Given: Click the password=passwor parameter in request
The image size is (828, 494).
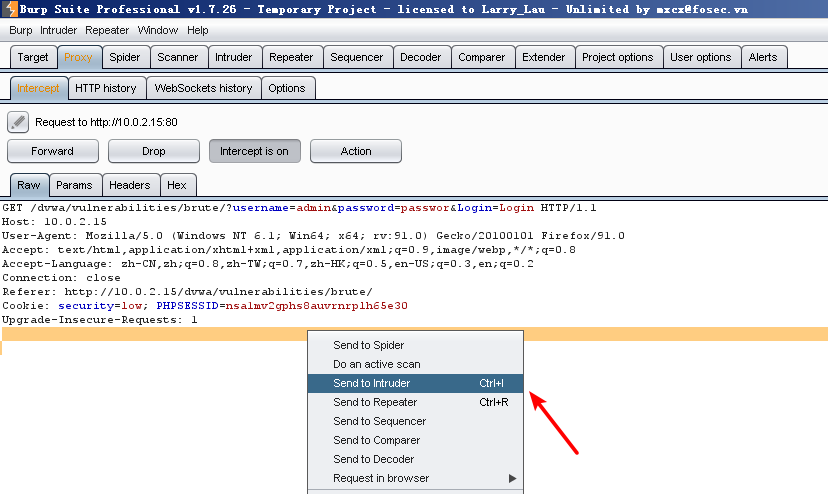Looking at the screenshot, I should click(x=394, y=208).
